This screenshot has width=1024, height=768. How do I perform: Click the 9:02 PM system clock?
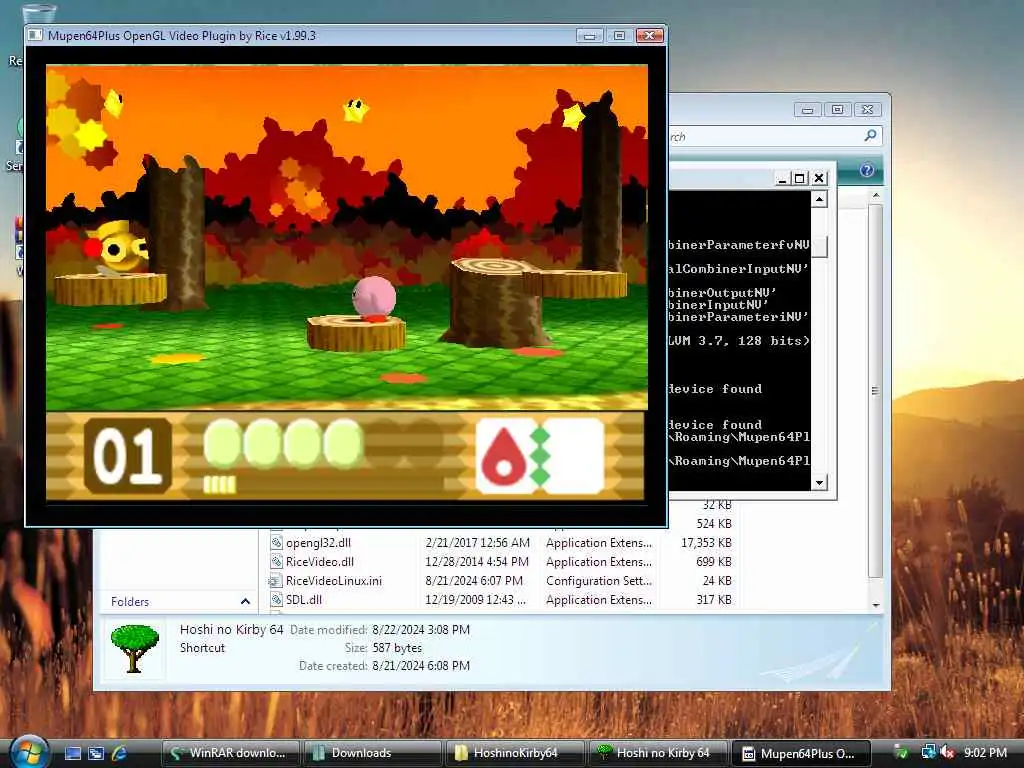click(x=985, y=753)
